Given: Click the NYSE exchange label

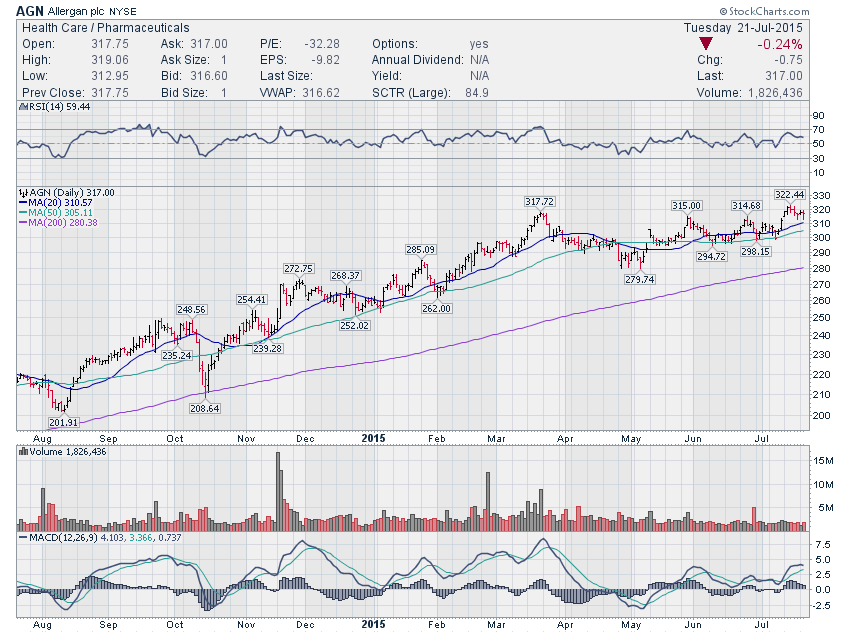Looking at the screenshot, I should click(123, 11).
